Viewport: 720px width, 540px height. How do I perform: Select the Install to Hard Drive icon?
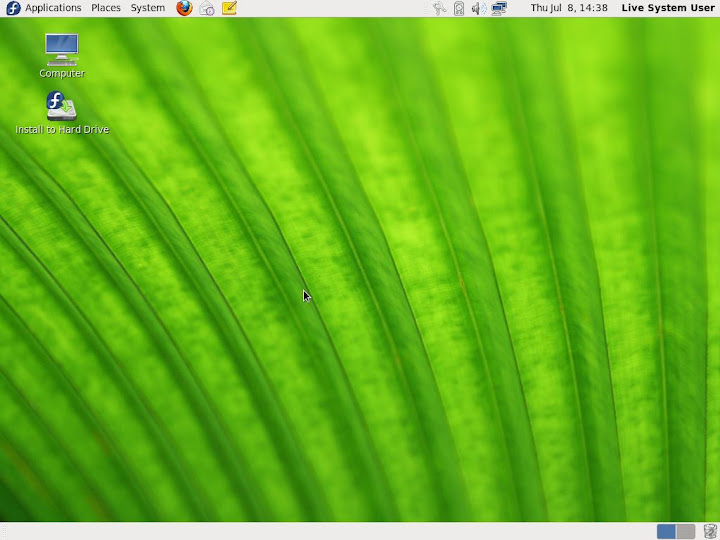(62, 112)
